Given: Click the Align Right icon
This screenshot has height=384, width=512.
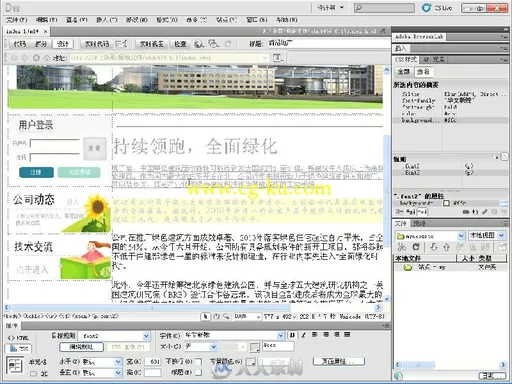Looking at the screenshot, I should click(x=337, y=334).
